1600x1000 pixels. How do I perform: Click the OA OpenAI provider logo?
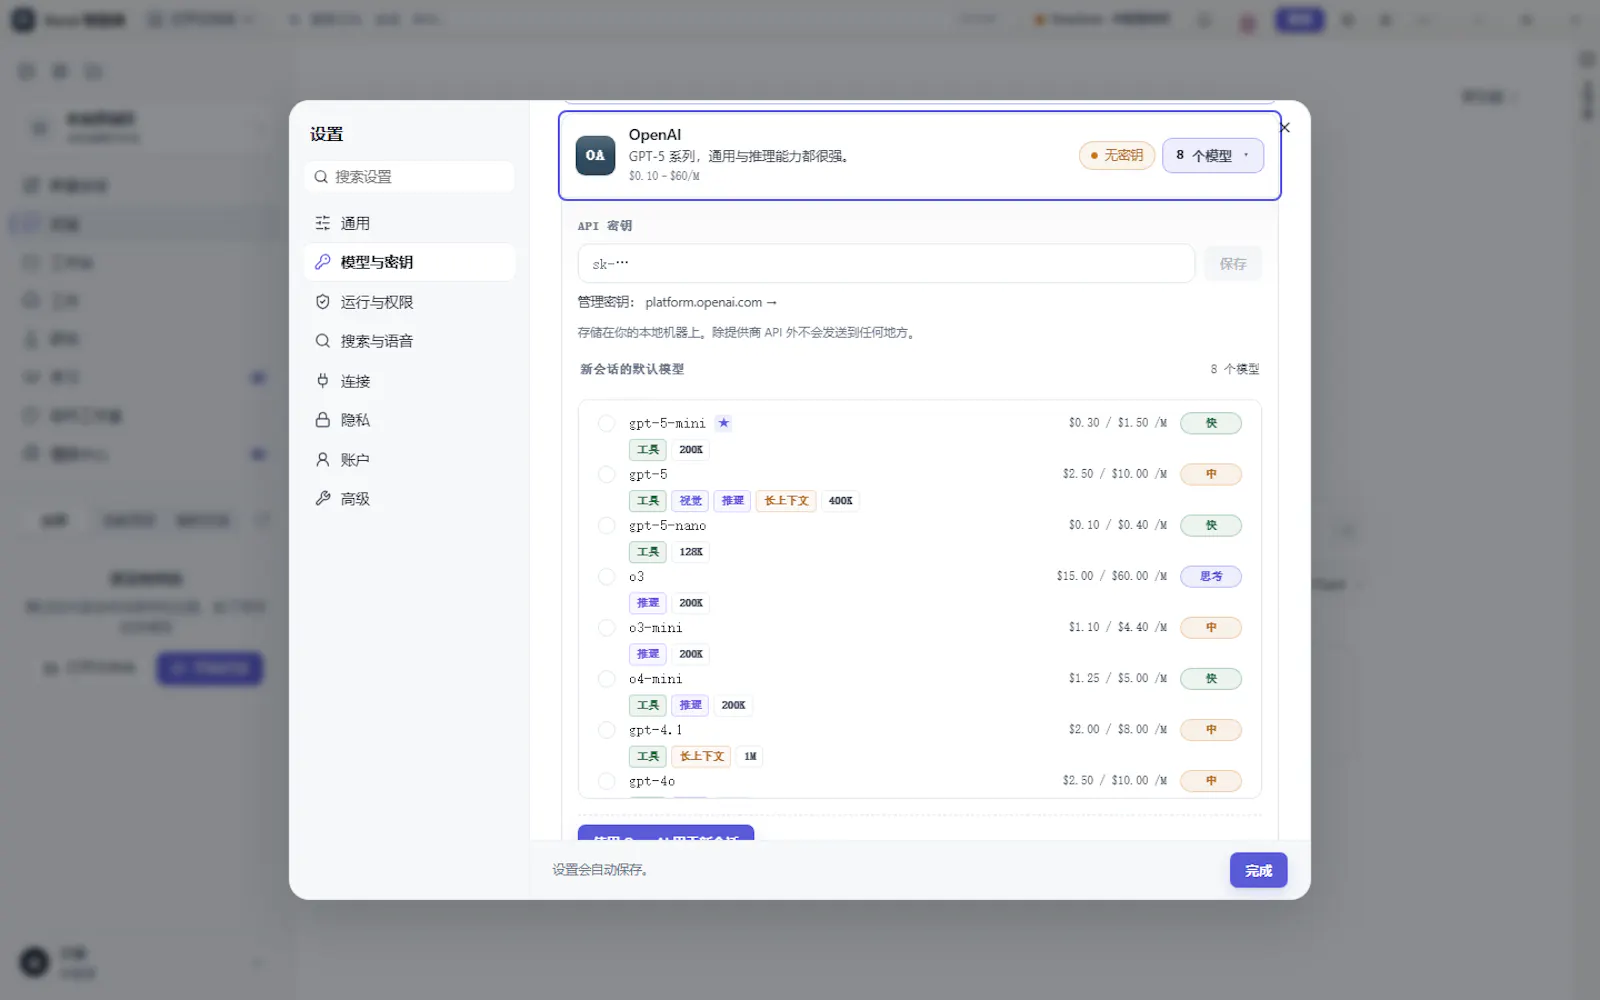point(595,155)
